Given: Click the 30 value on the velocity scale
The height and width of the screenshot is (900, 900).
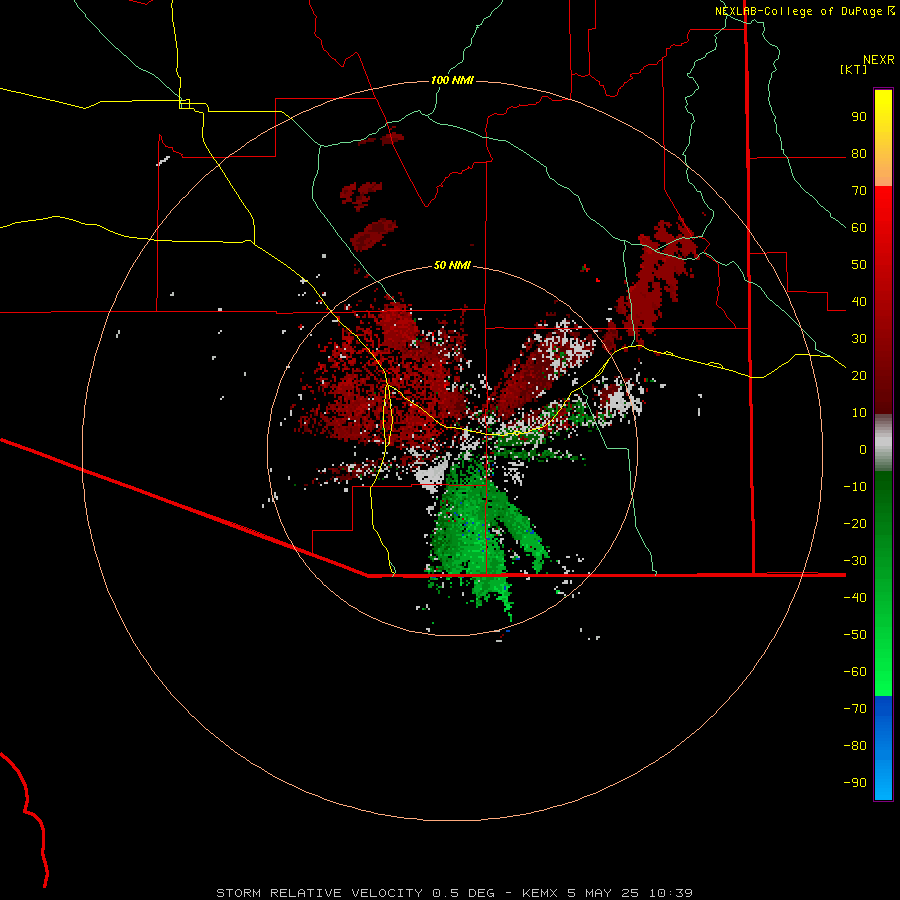Looking at the screenshot, I should pyautogui.click(x=859, y=339).
